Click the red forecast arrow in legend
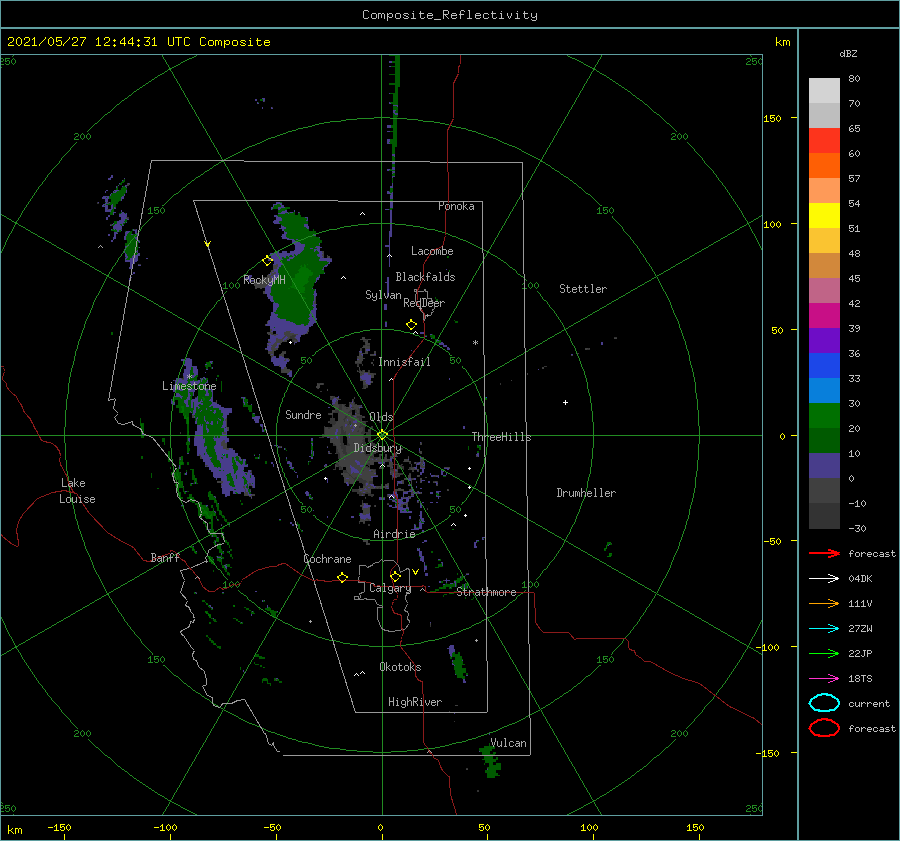The height and width of the screenshot is (841, 900). (824, 553)
